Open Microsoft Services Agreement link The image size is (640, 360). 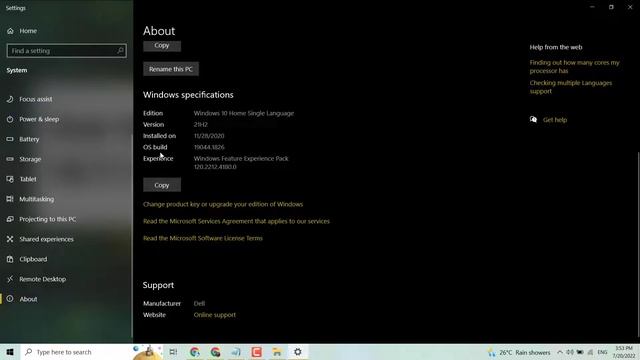click(236, 221)
